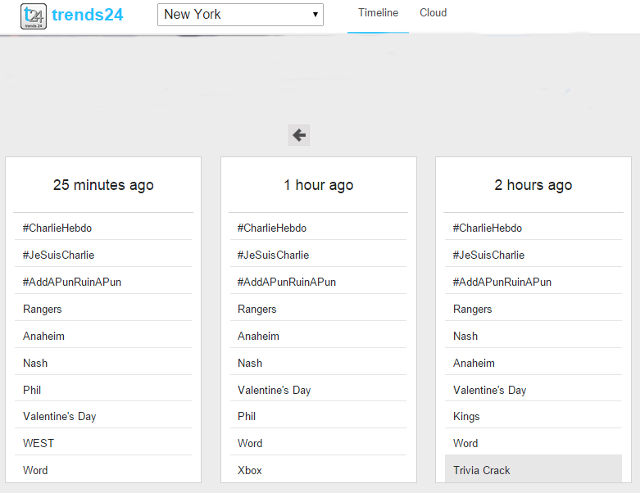This screenshot has height=493, width=640.
Task: Click the 1 hour ago heading
Action: (x=318, y=185)
